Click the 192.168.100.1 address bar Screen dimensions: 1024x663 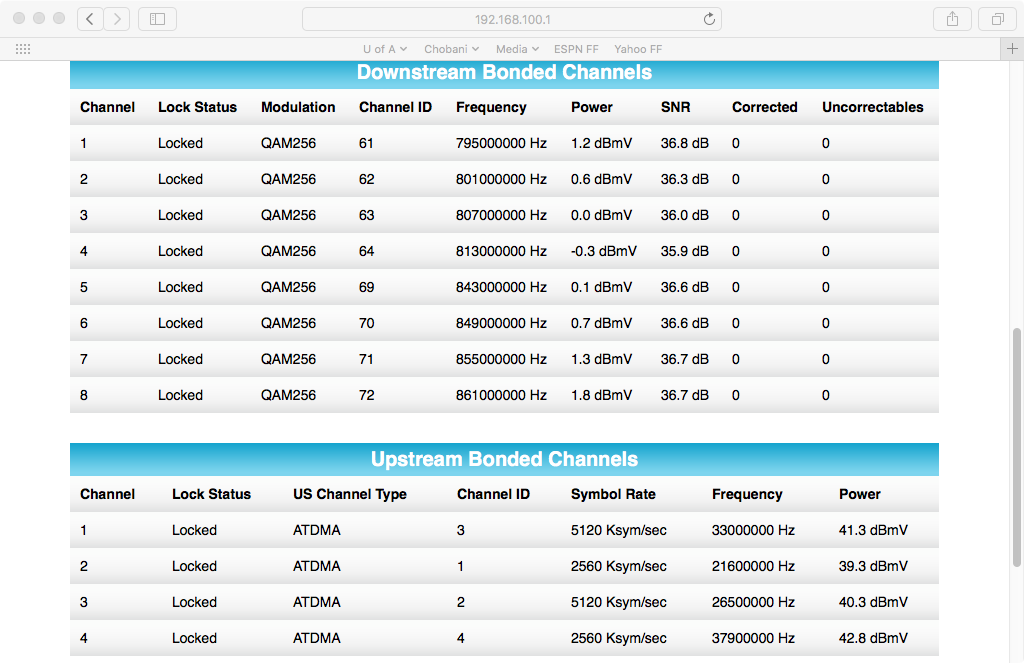[x=512, y=19]
